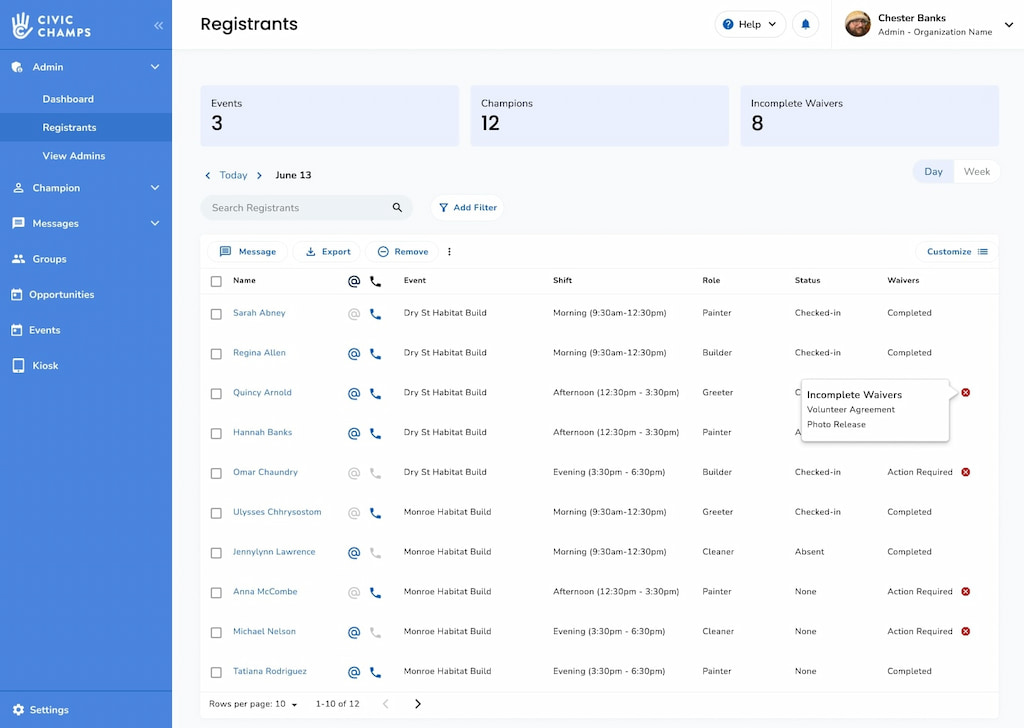Click the incomplete waiver icon for Omar Chaundry
The width and height of the screenshot is (1024, 728).
(965, 472)
